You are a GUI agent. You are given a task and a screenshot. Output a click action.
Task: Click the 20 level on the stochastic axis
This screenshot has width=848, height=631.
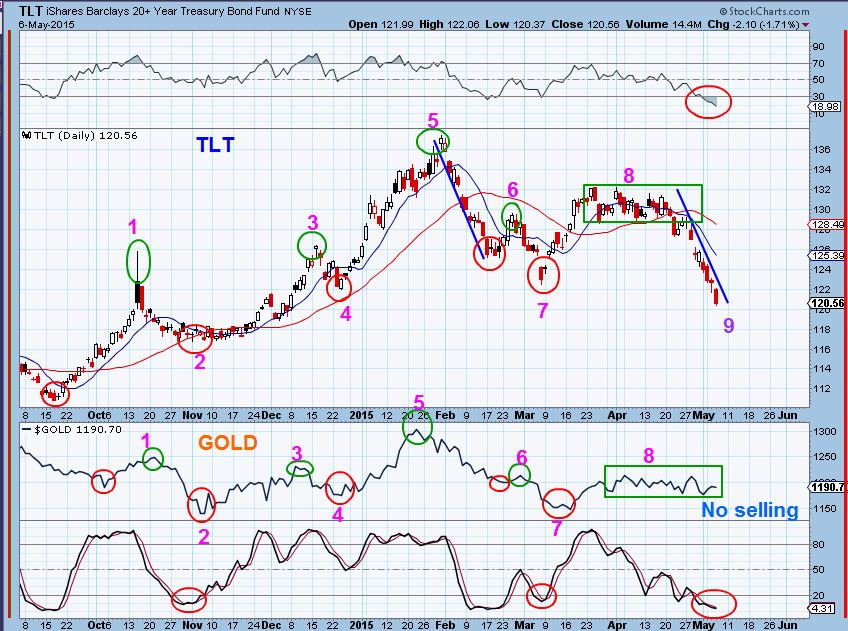click(819, 595)
